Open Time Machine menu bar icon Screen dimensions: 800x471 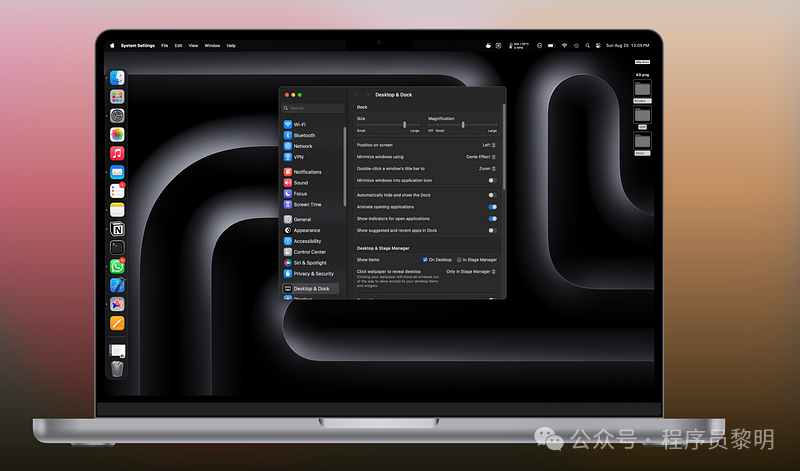click(x=576, y=45)
